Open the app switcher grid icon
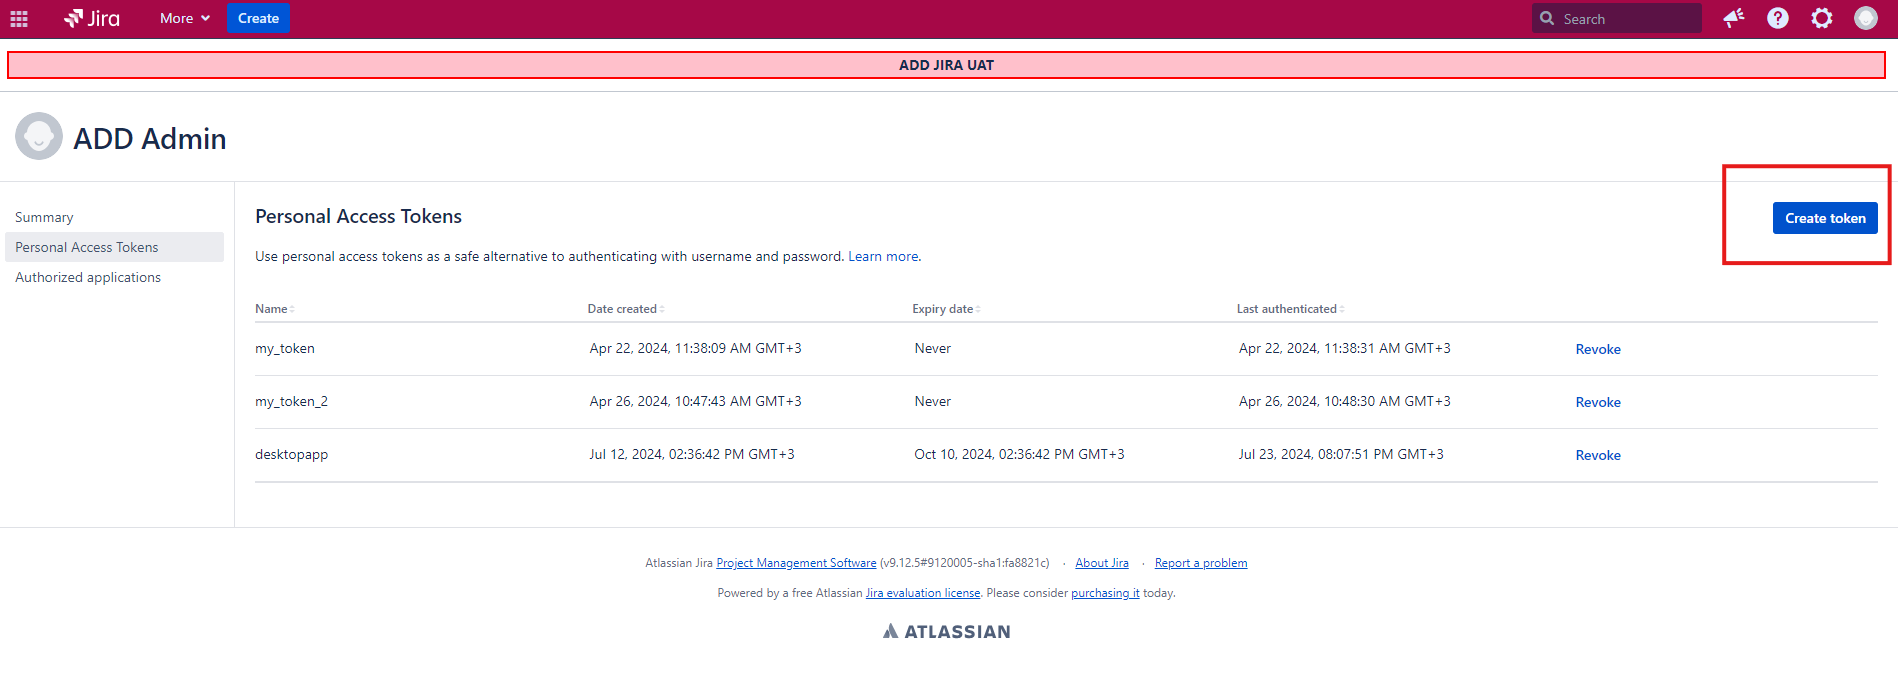This screenshot has height=690, width=1898. click(x=19, y=19)
